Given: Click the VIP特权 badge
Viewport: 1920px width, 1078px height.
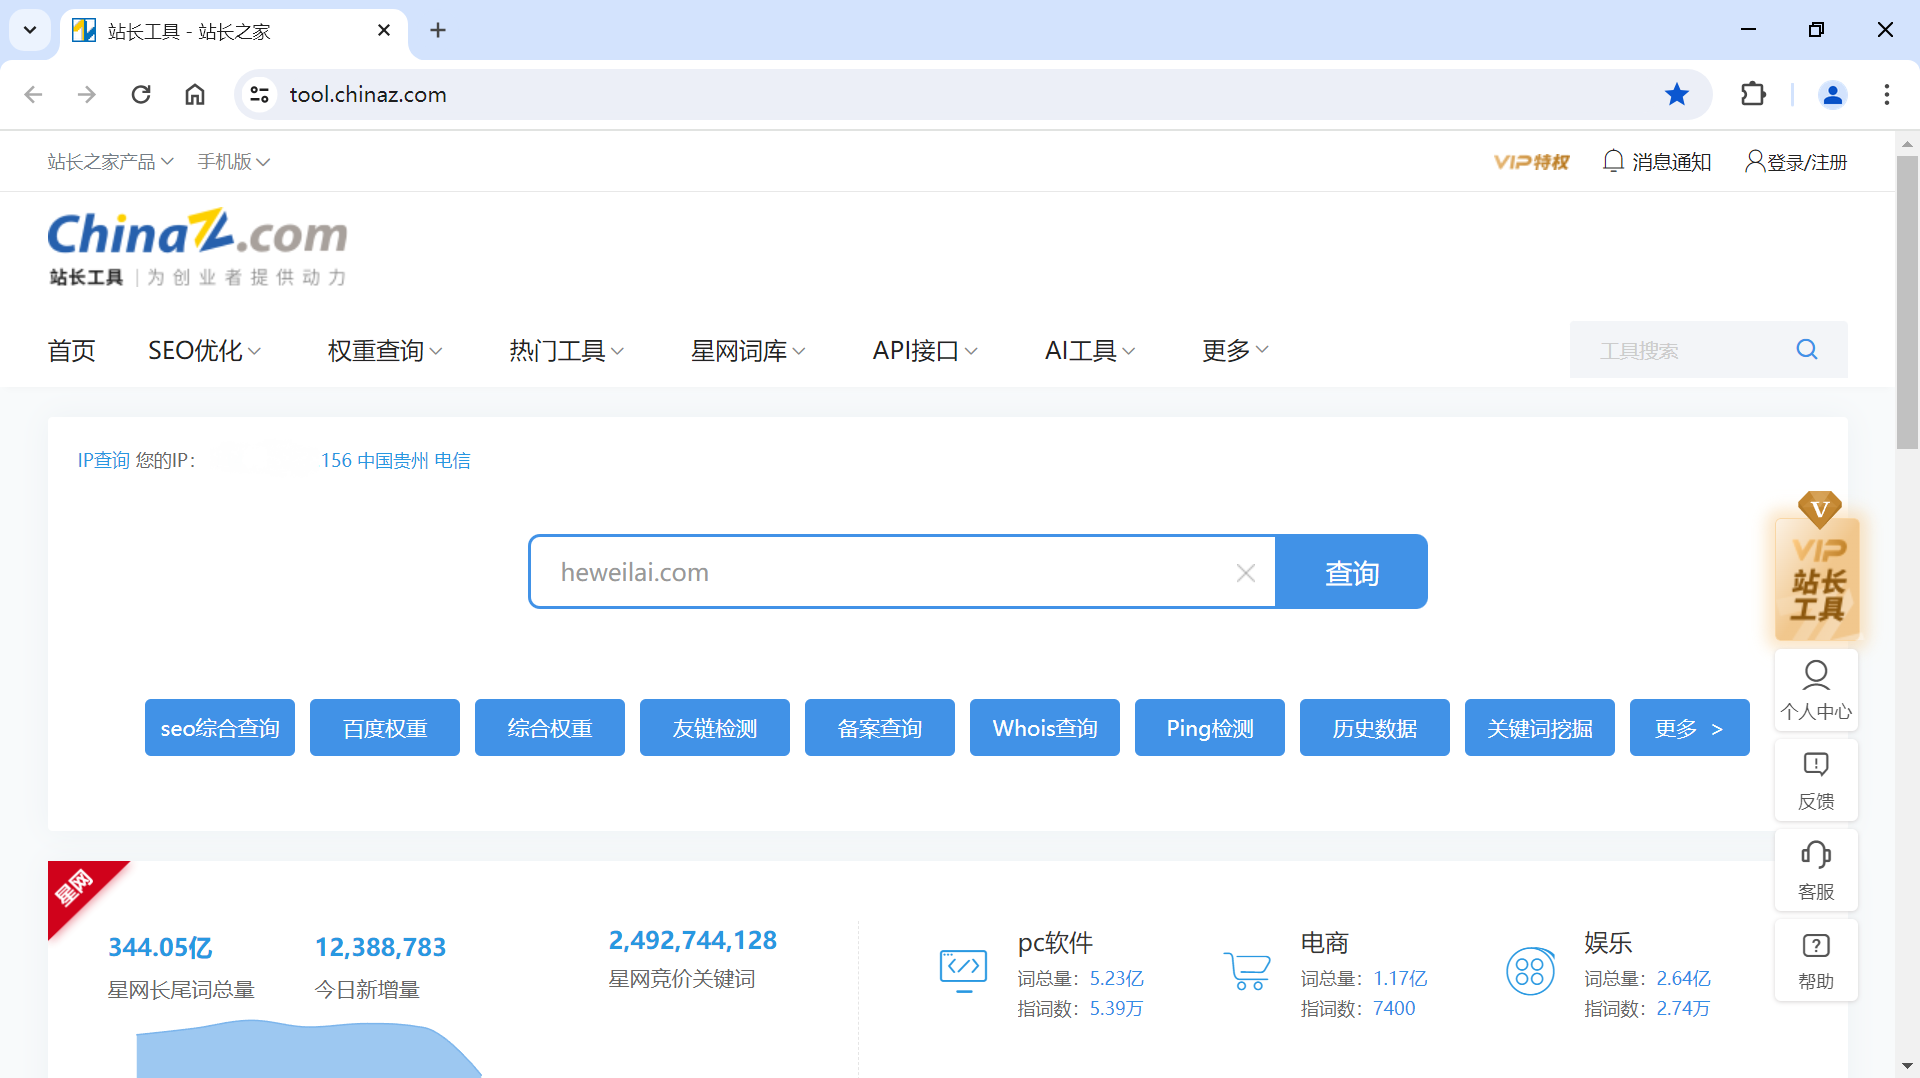Looking at the screenshot, I should pos(1531,162).
